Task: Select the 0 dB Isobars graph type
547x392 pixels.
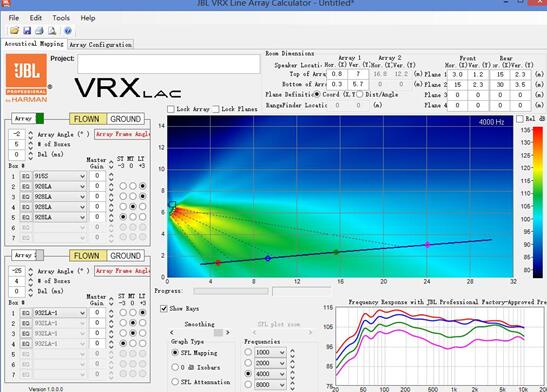Action: [175, 367]
